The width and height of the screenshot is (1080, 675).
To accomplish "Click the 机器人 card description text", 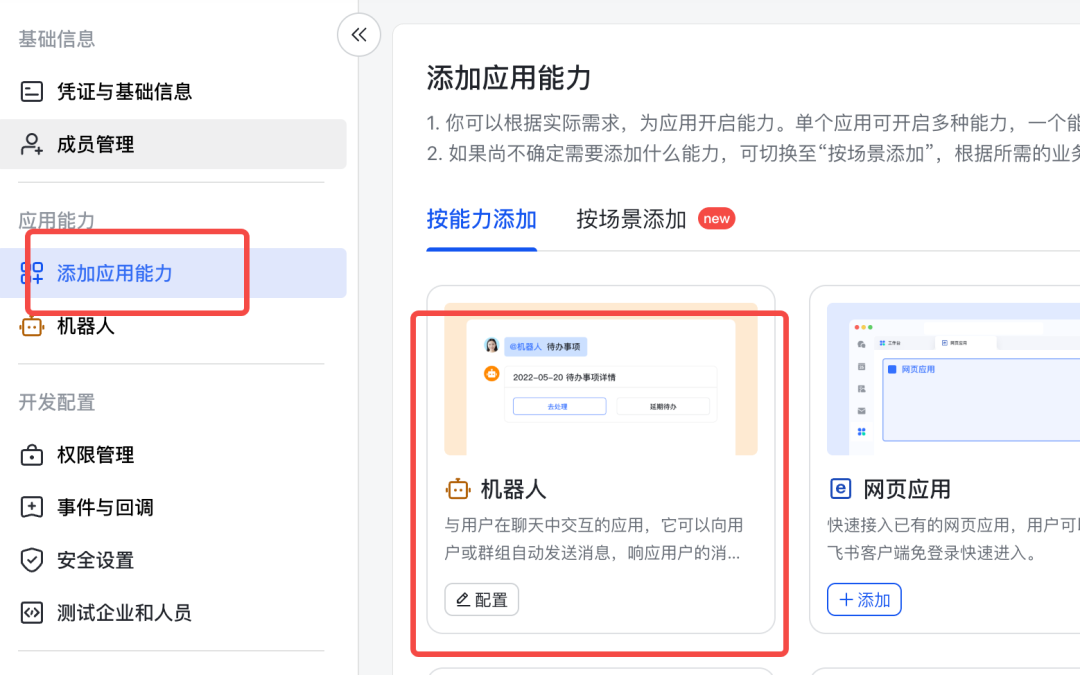I will (594, 539).
